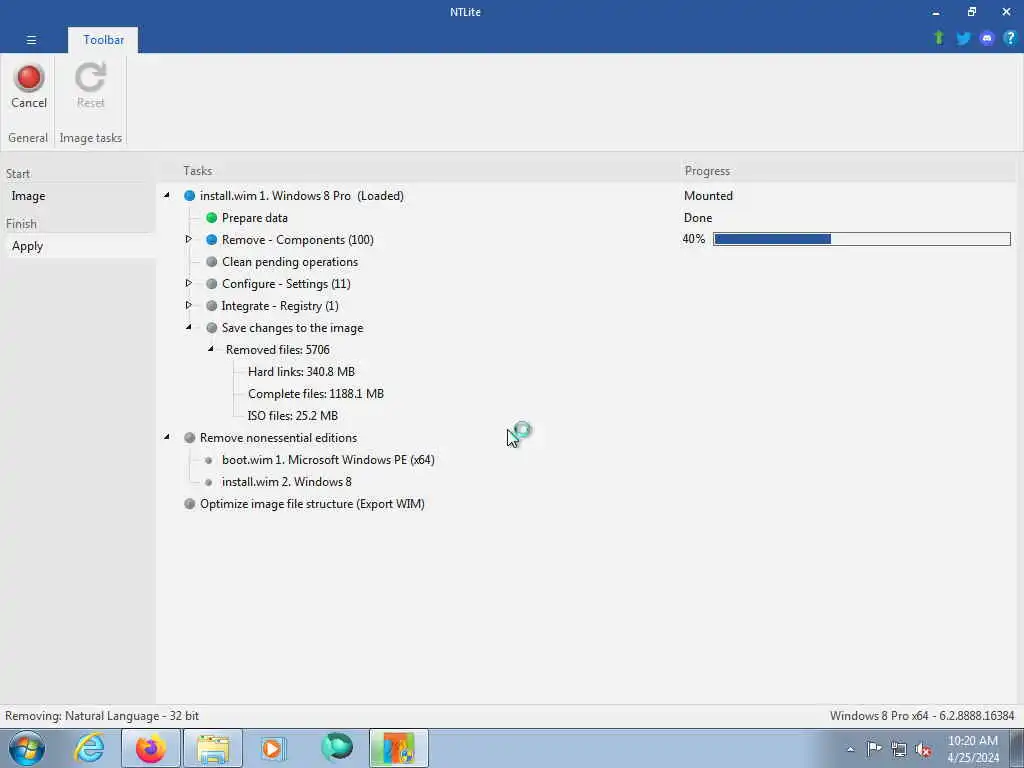1024x768 pixels.
Task: Select Hard links: 340.8 MB row
Action: point(301,372)
